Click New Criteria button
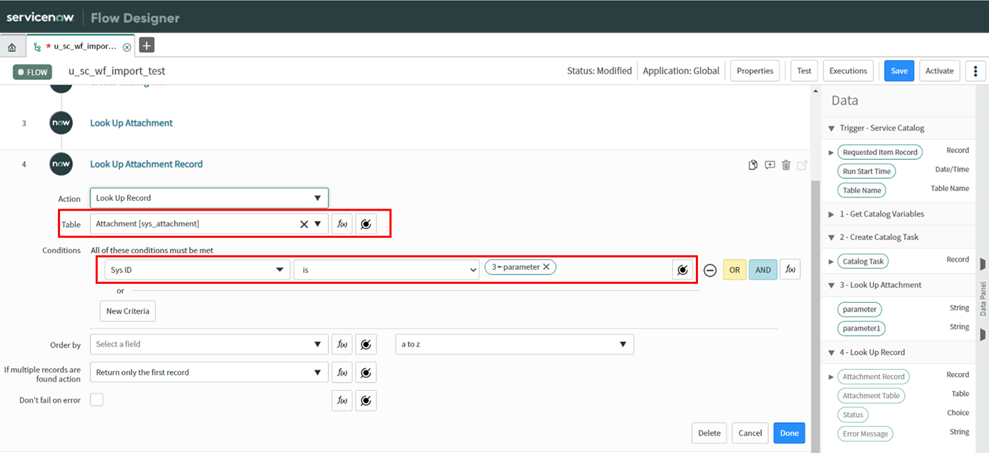Viewport: 989px width, 453px height. pos(128,311)
